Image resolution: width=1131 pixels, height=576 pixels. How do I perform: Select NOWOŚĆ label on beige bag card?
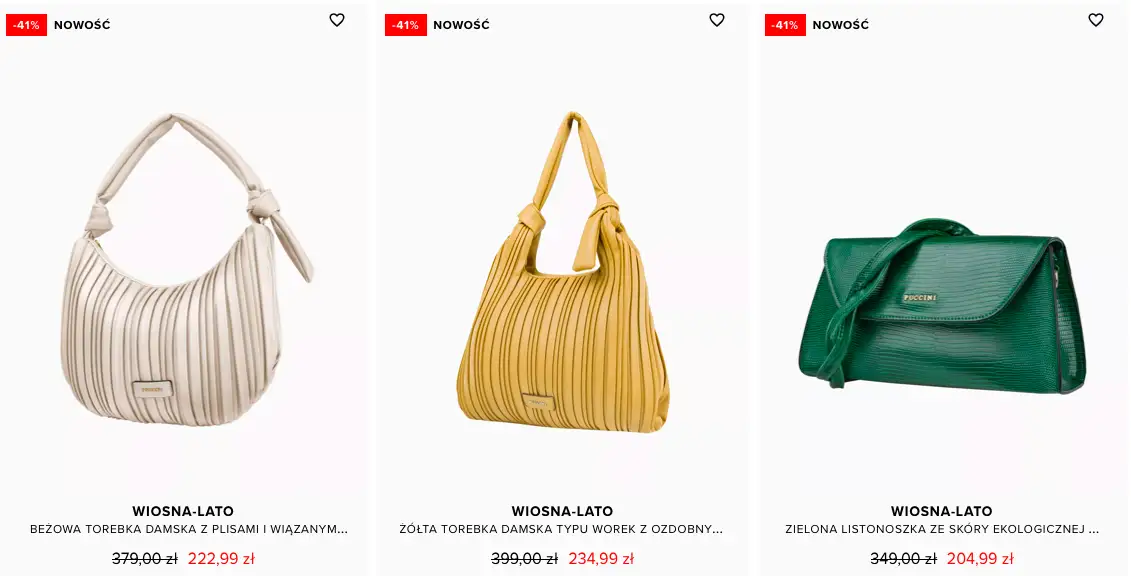click(x=82, y=25)
